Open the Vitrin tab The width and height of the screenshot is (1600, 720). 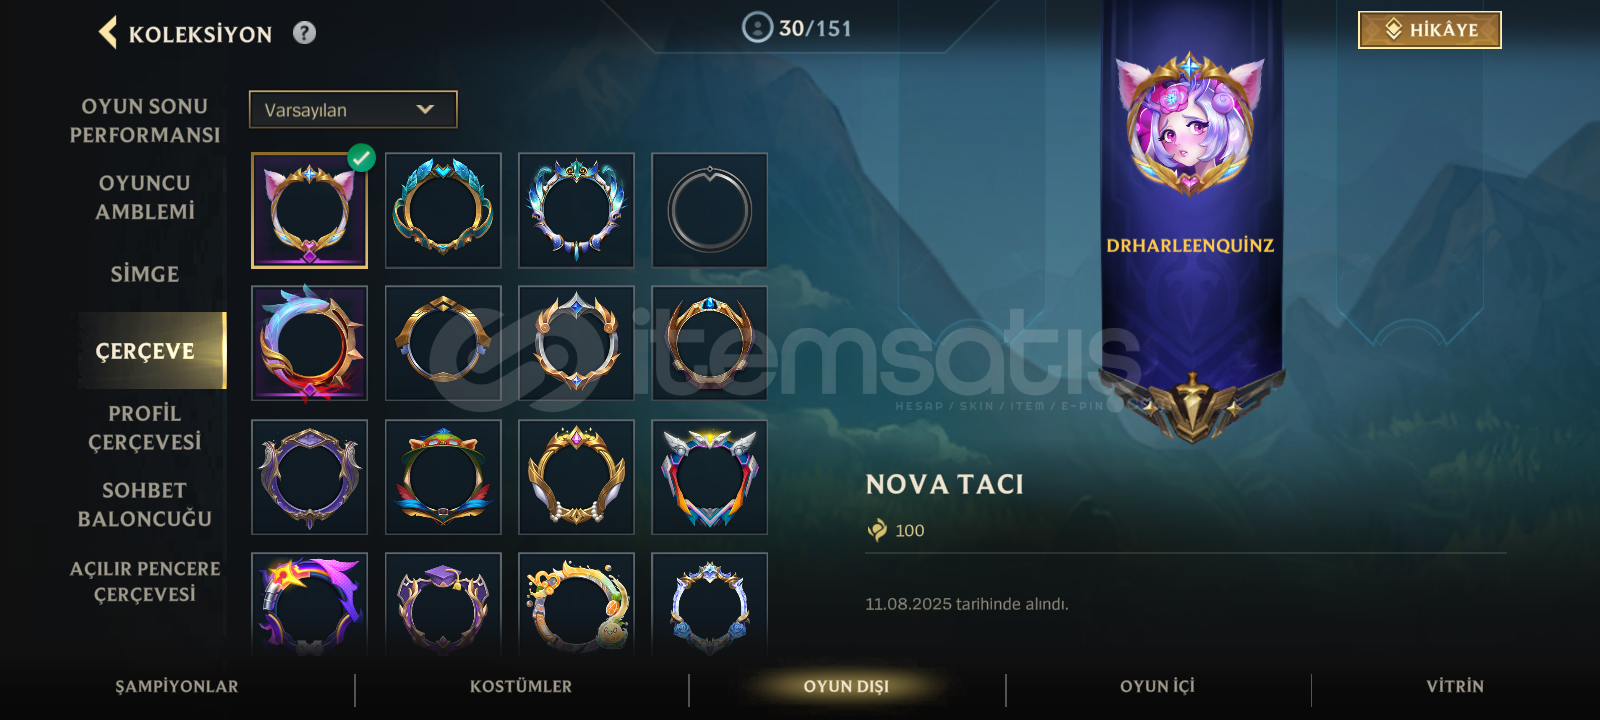pyautogui.click(x=1455, y=686)
